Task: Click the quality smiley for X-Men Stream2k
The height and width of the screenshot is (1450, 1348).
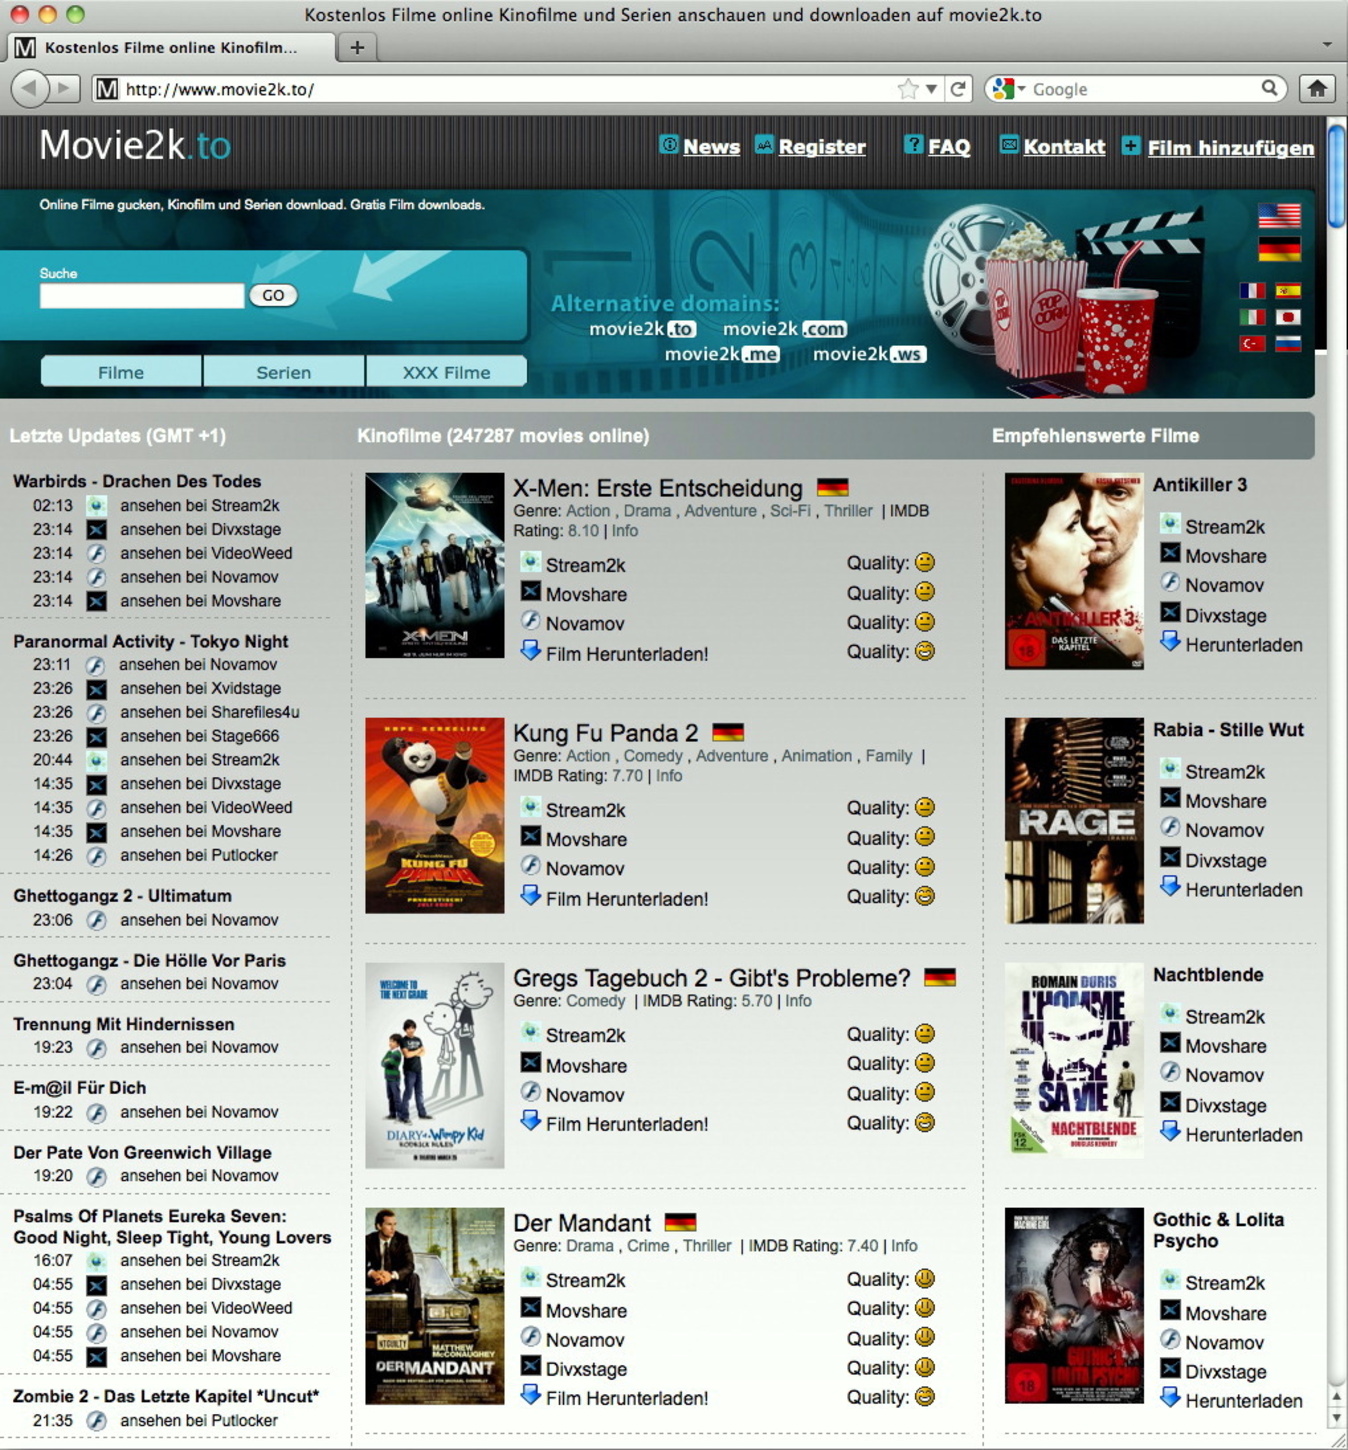Action: (x=925, y=562)
